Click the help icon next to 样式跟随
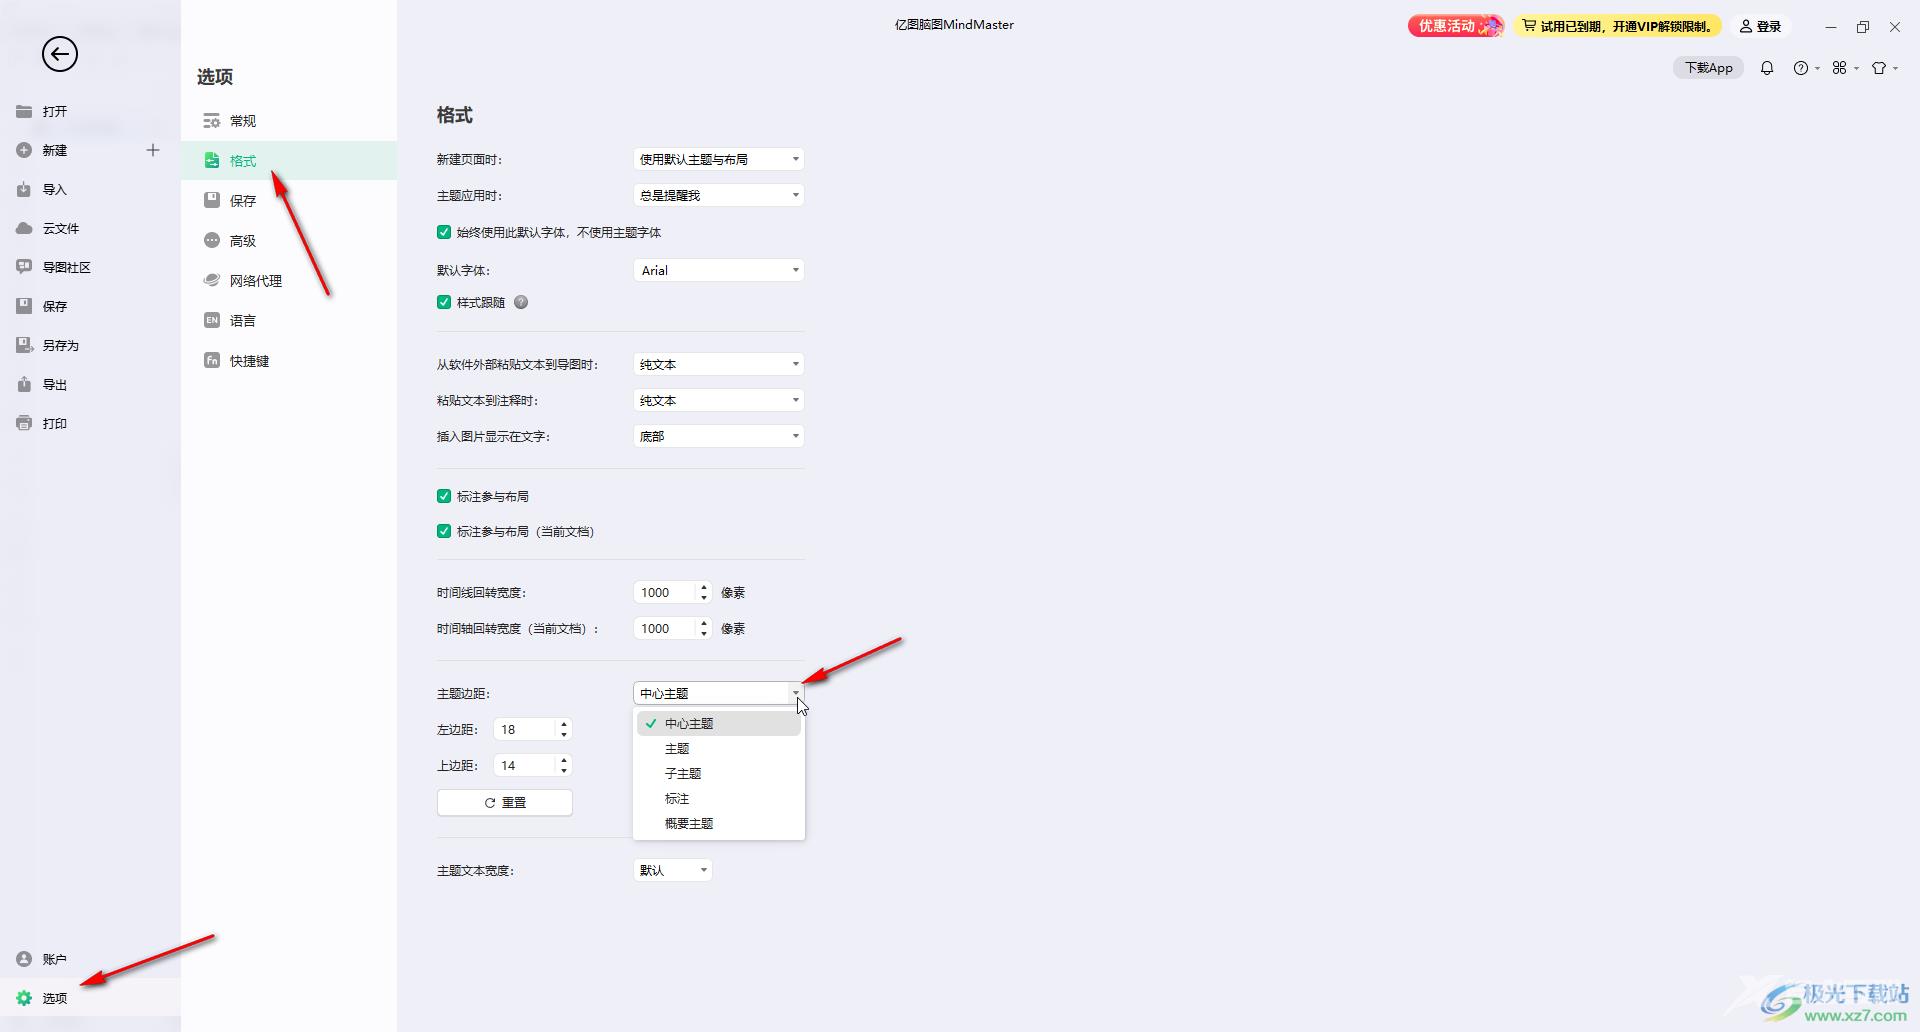The image size is (1920, 1032). point(521,302)
